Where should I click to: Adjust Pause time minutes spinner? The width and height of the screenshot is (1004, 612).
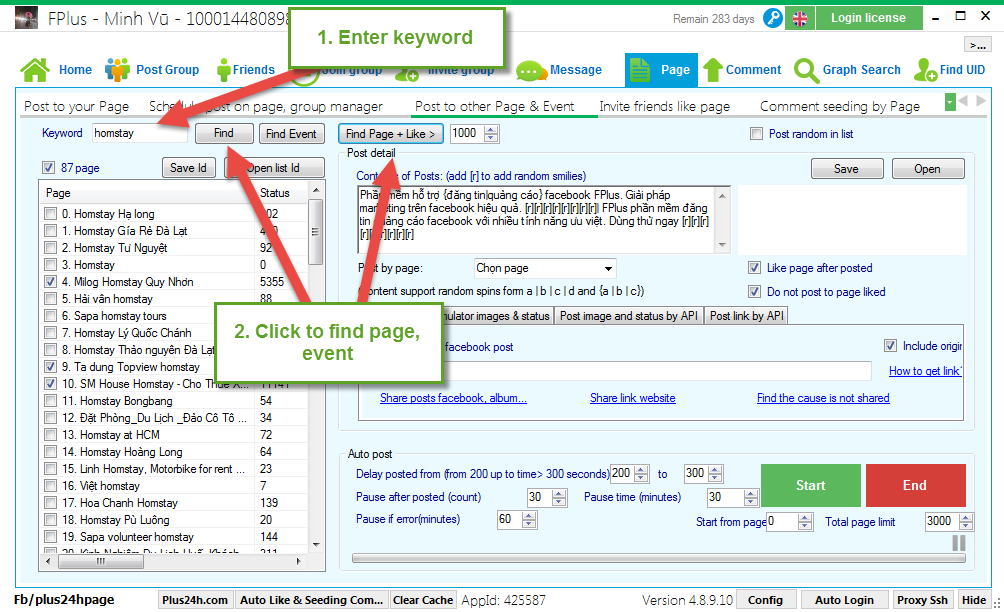point(751,497)
